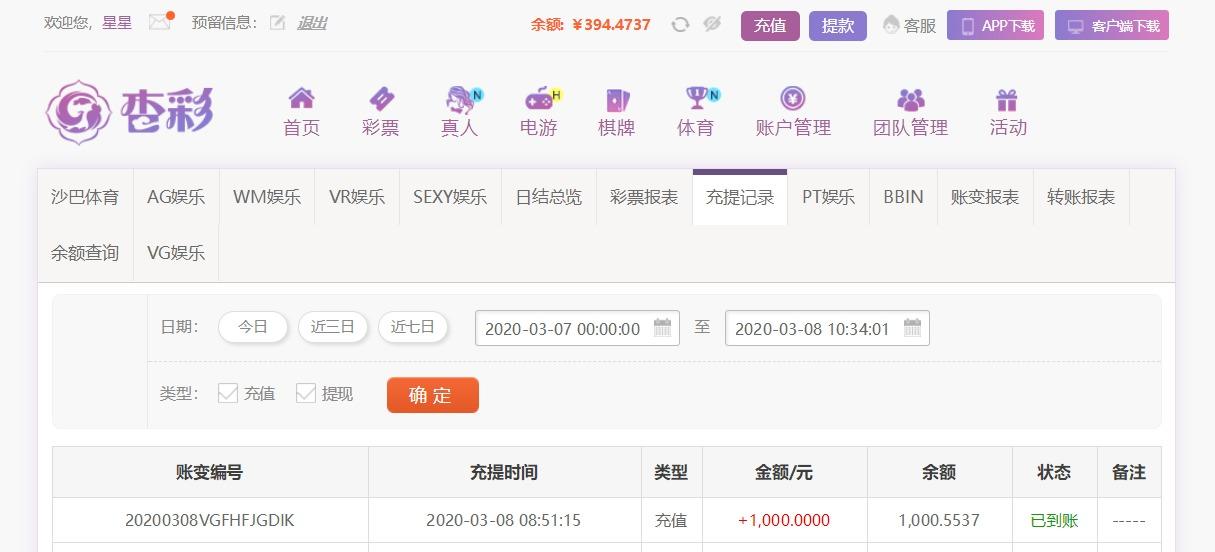
Task: Switch to BBIN tab
Action: point(903,197)
